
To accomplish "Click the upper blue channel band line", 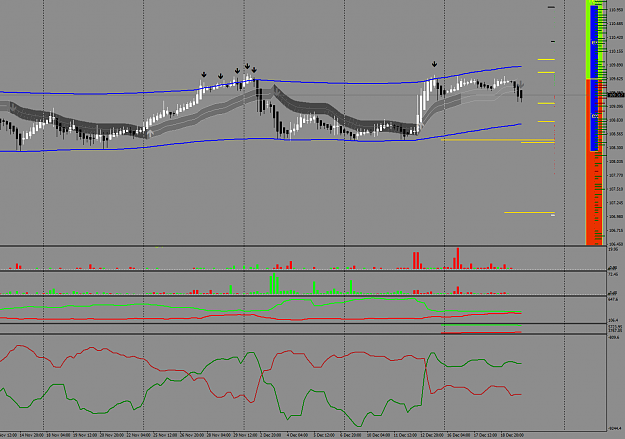I will tap(263, 81).
